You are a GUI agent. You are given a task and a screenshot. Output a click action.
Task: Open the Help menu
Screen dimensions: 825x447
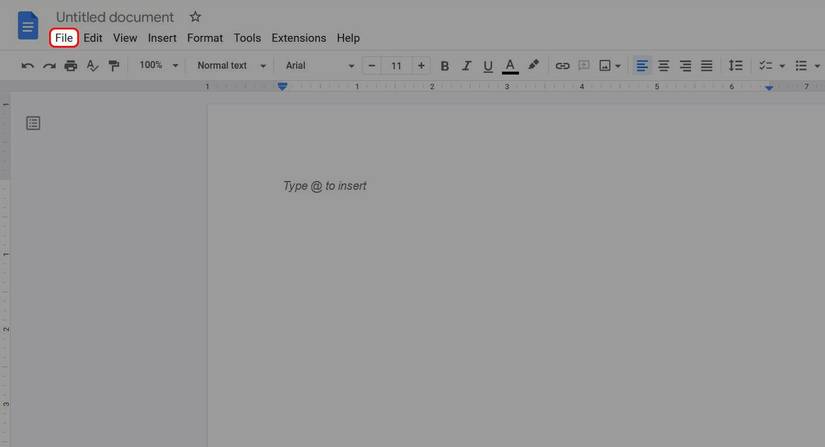pyautogui.click(x=348, y=38)
